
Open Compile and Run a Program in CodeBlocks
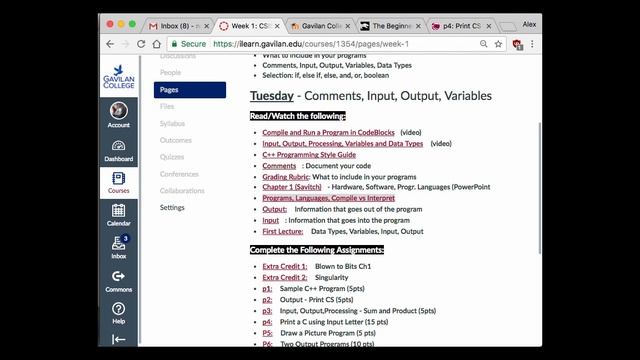[329, 133]
